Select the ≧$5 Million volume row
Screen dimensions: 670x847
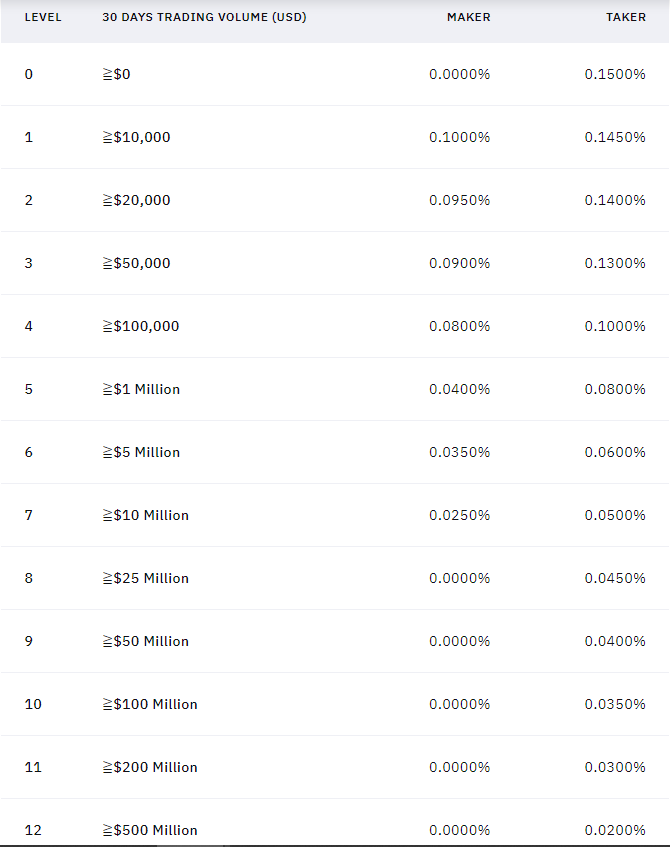point(335,452)
